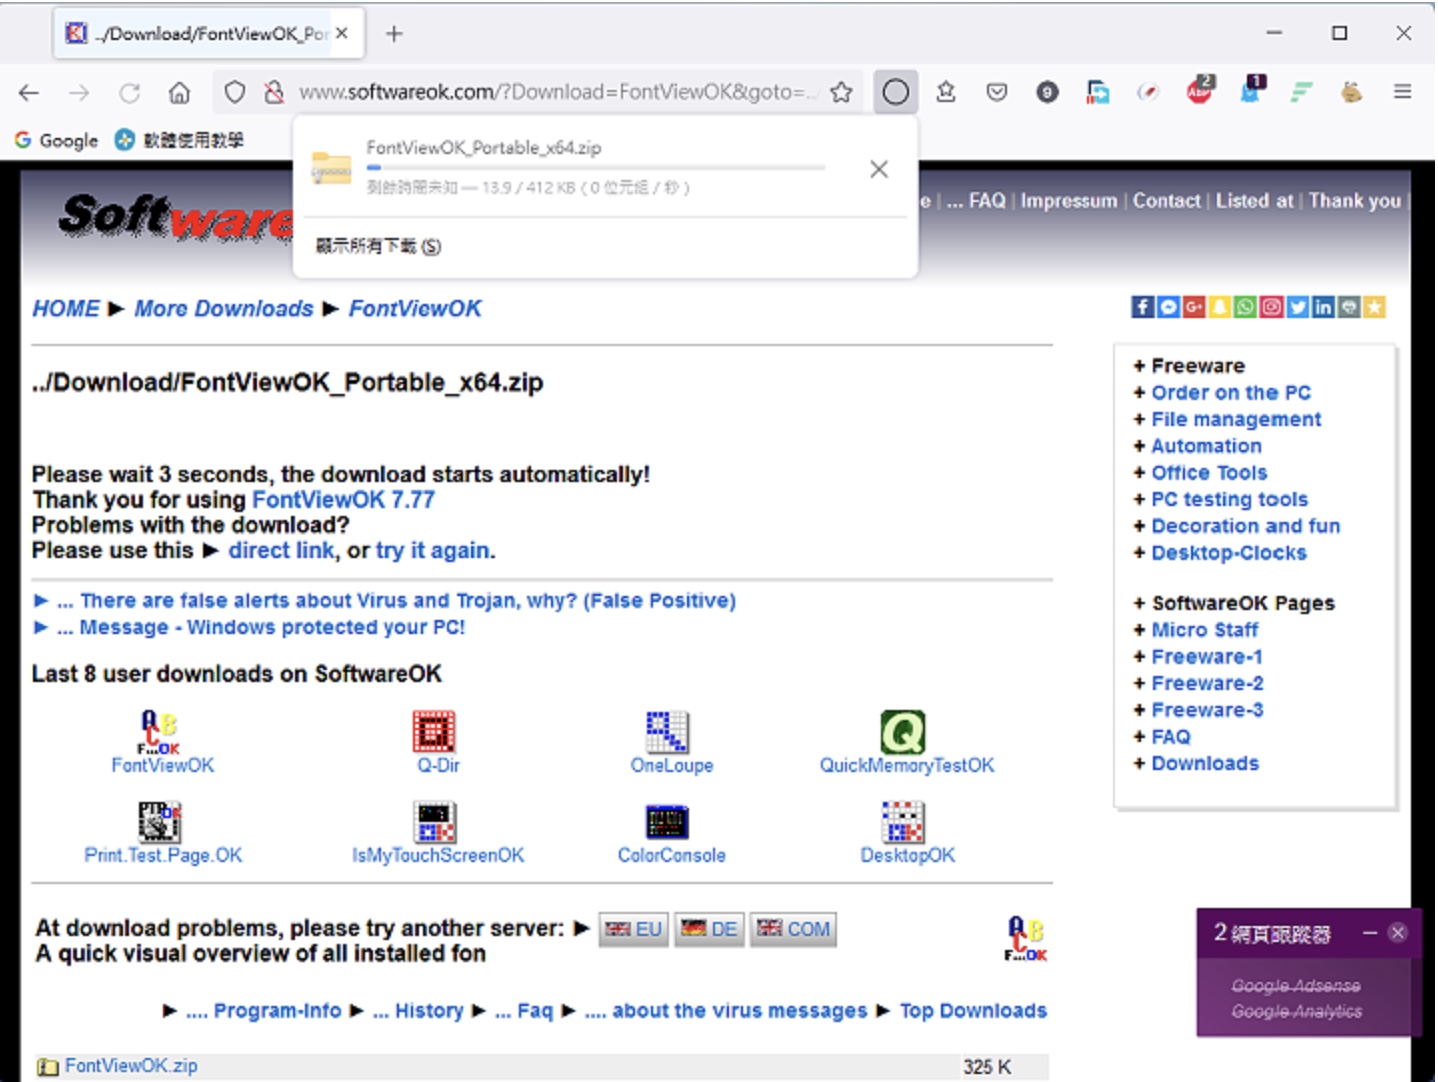The height and width of the screenshot is (1082, 1438).
Task: Select the ../Download/FontViewOK_Por tab
Action: (x=209, y=34)
